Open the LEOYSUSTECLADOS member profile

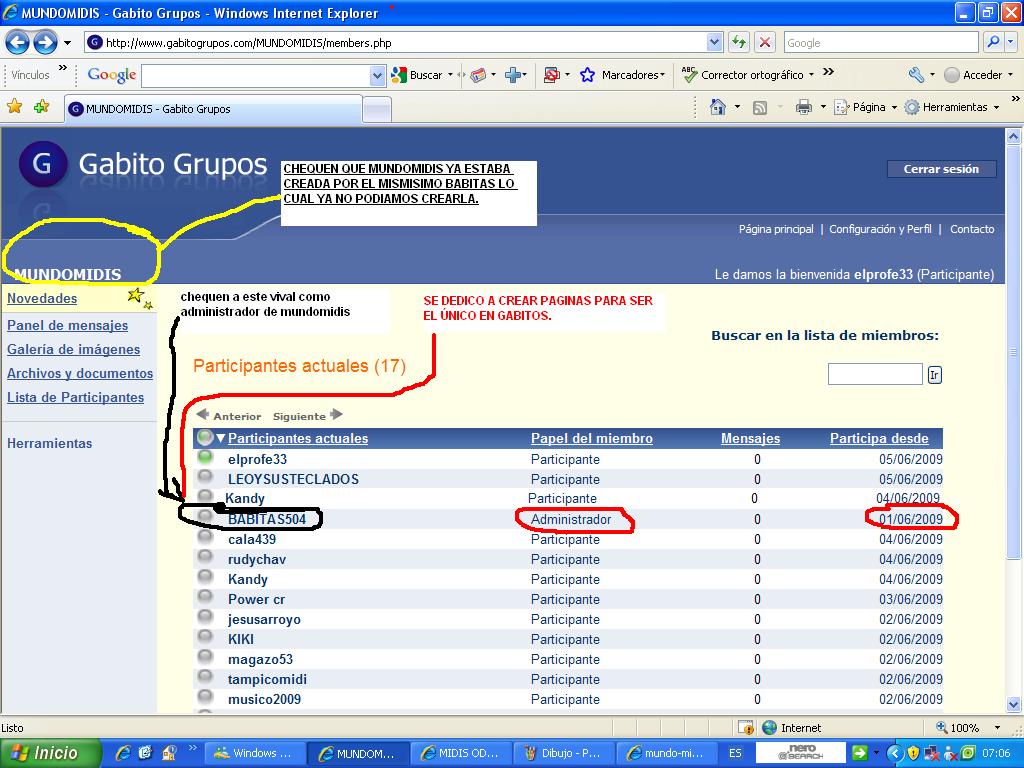tap(293, 479)
